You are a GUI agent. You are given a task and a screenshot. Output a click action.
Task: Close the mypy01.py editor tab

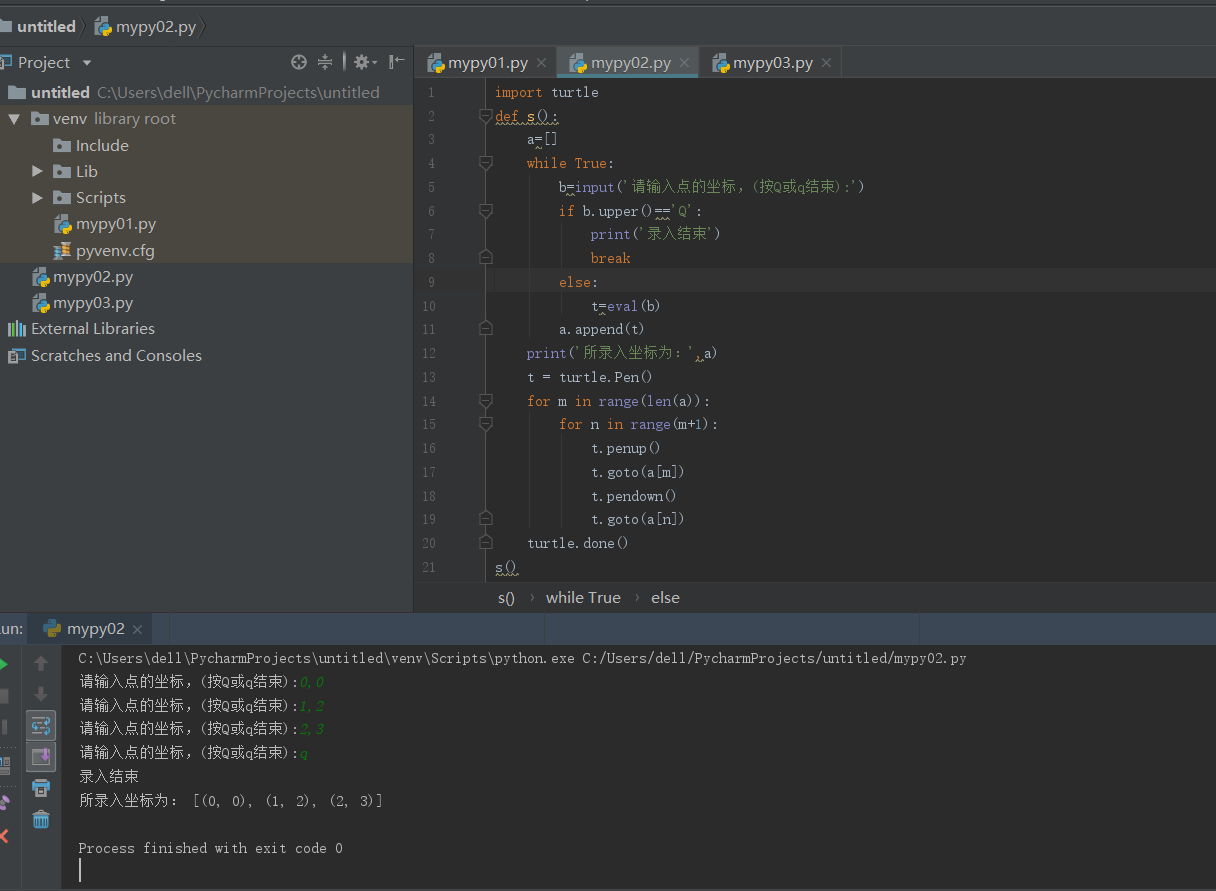click(x=542, y=63)
